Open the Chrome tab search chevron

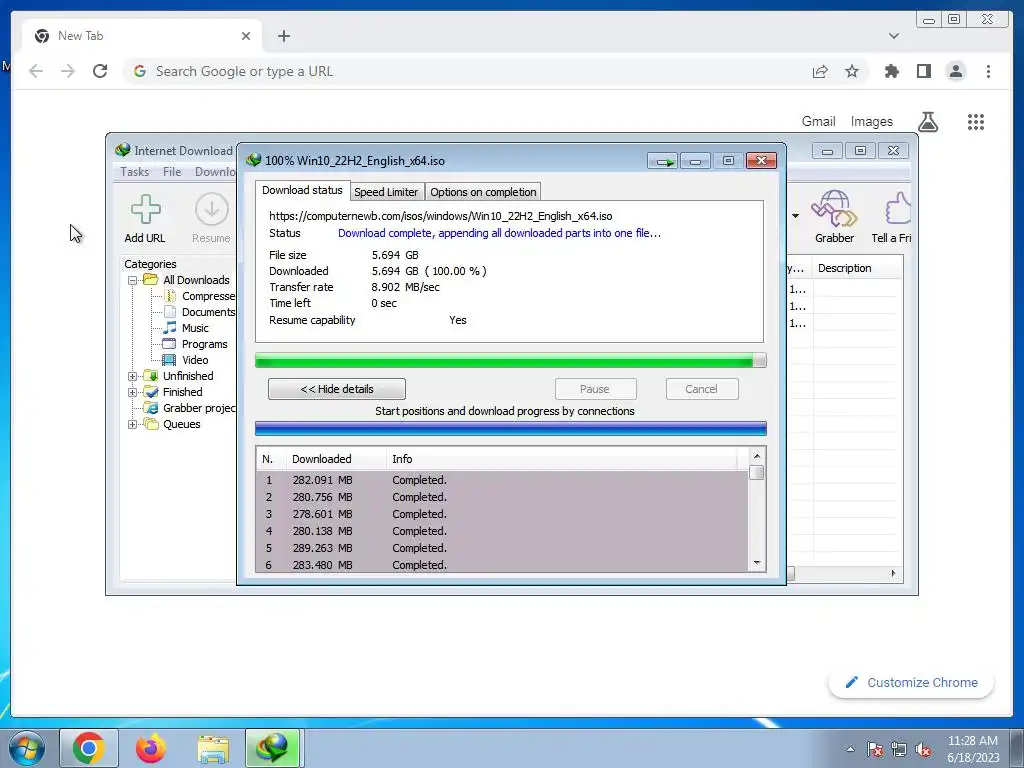pos(894,36)
